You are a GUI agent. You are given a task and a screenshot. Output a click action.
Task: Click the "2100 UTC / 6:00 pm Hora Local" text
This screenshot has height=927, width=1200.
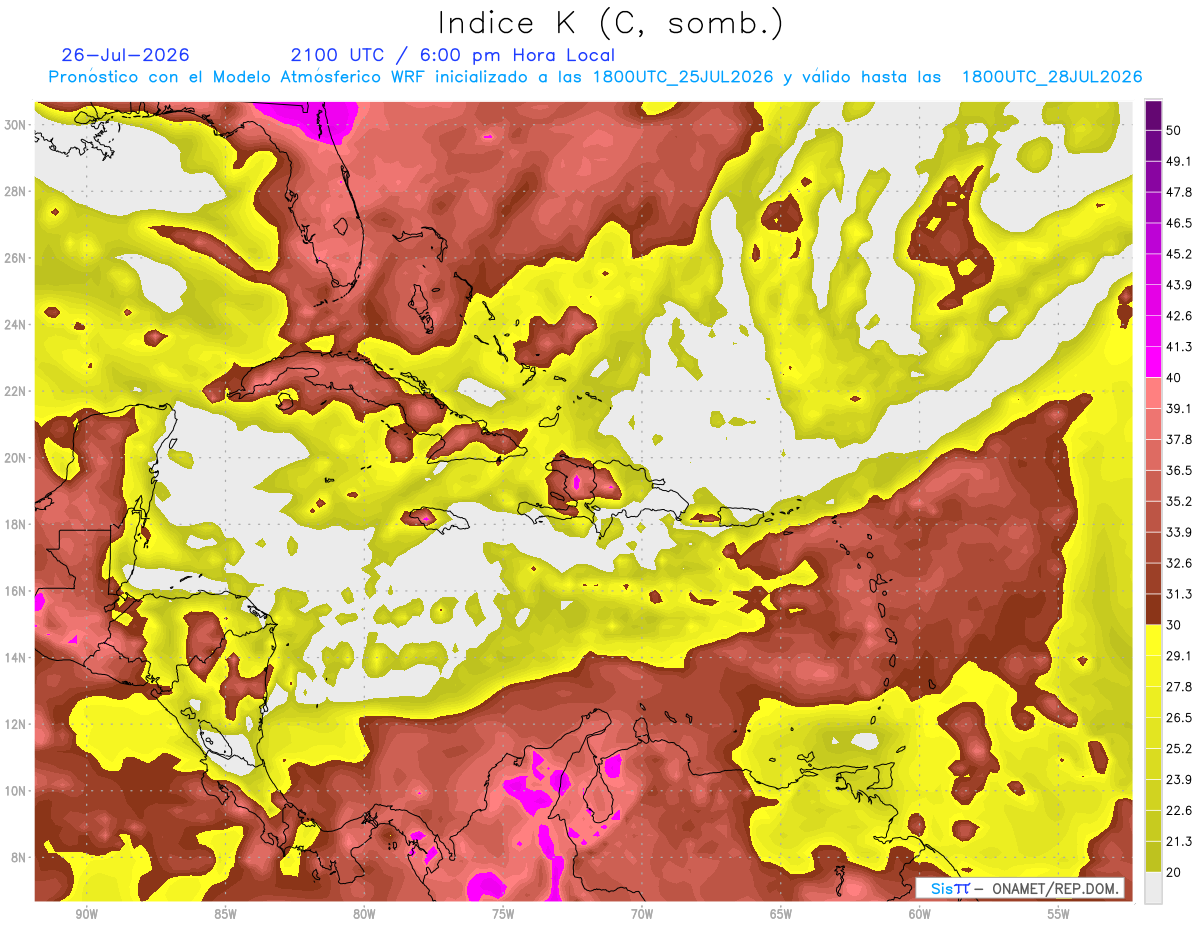(x=453, y=55)
